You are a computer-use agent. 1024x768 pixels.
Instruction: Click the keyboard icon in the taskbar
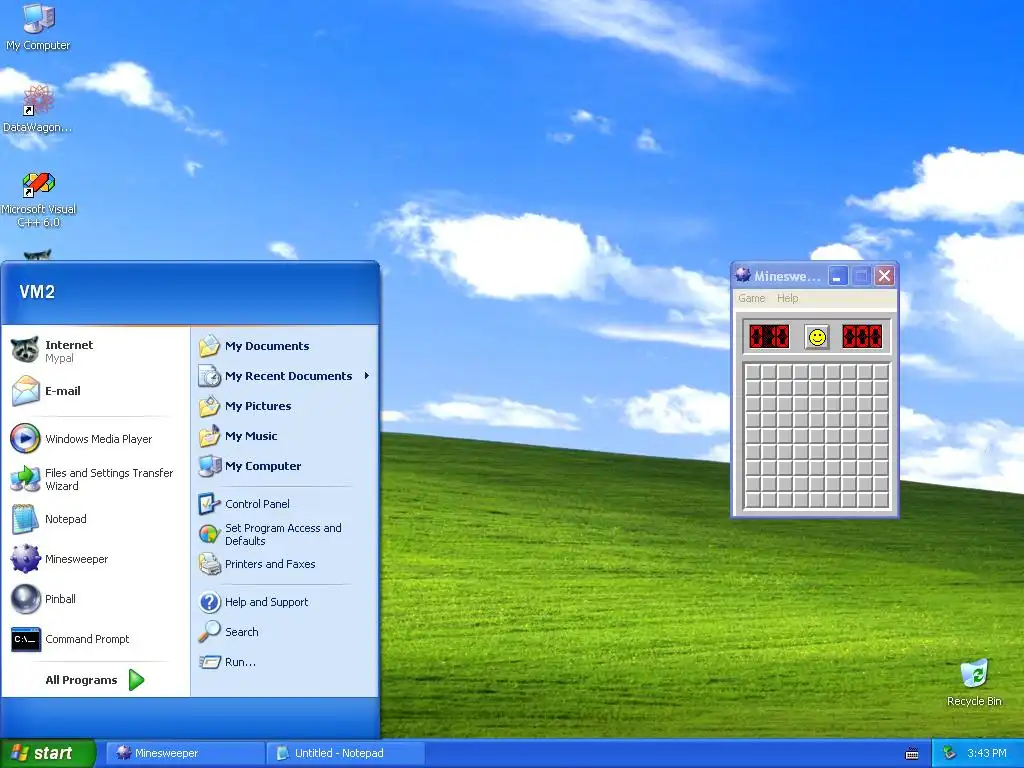point(912,754)
